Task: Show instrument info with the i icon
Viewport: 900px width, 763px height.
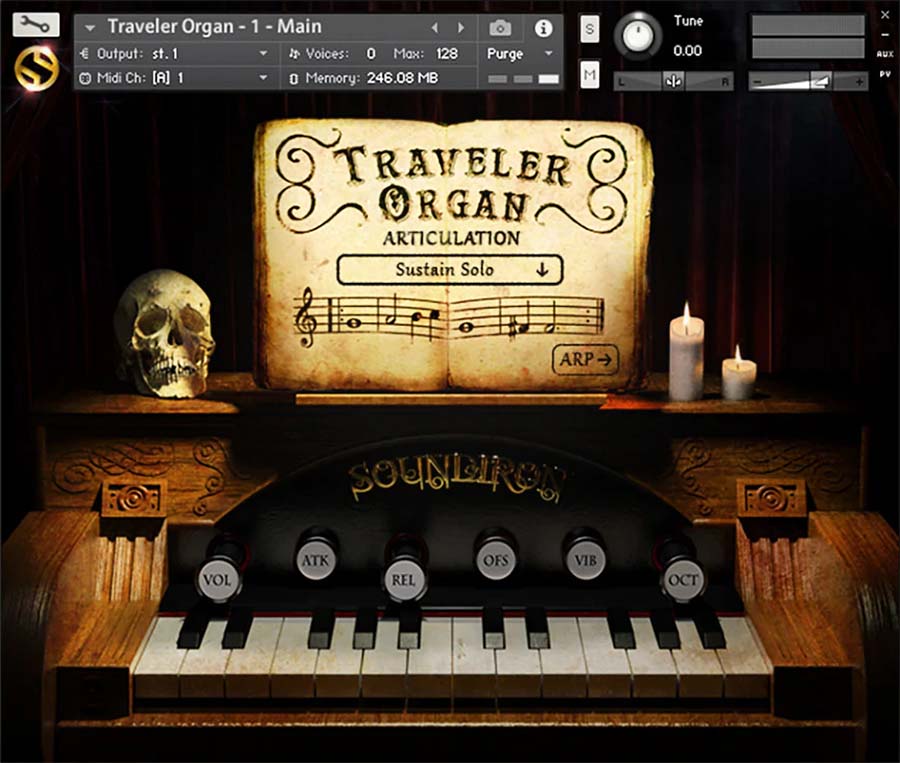Action: pyautogui.click(x=543, y=28)
